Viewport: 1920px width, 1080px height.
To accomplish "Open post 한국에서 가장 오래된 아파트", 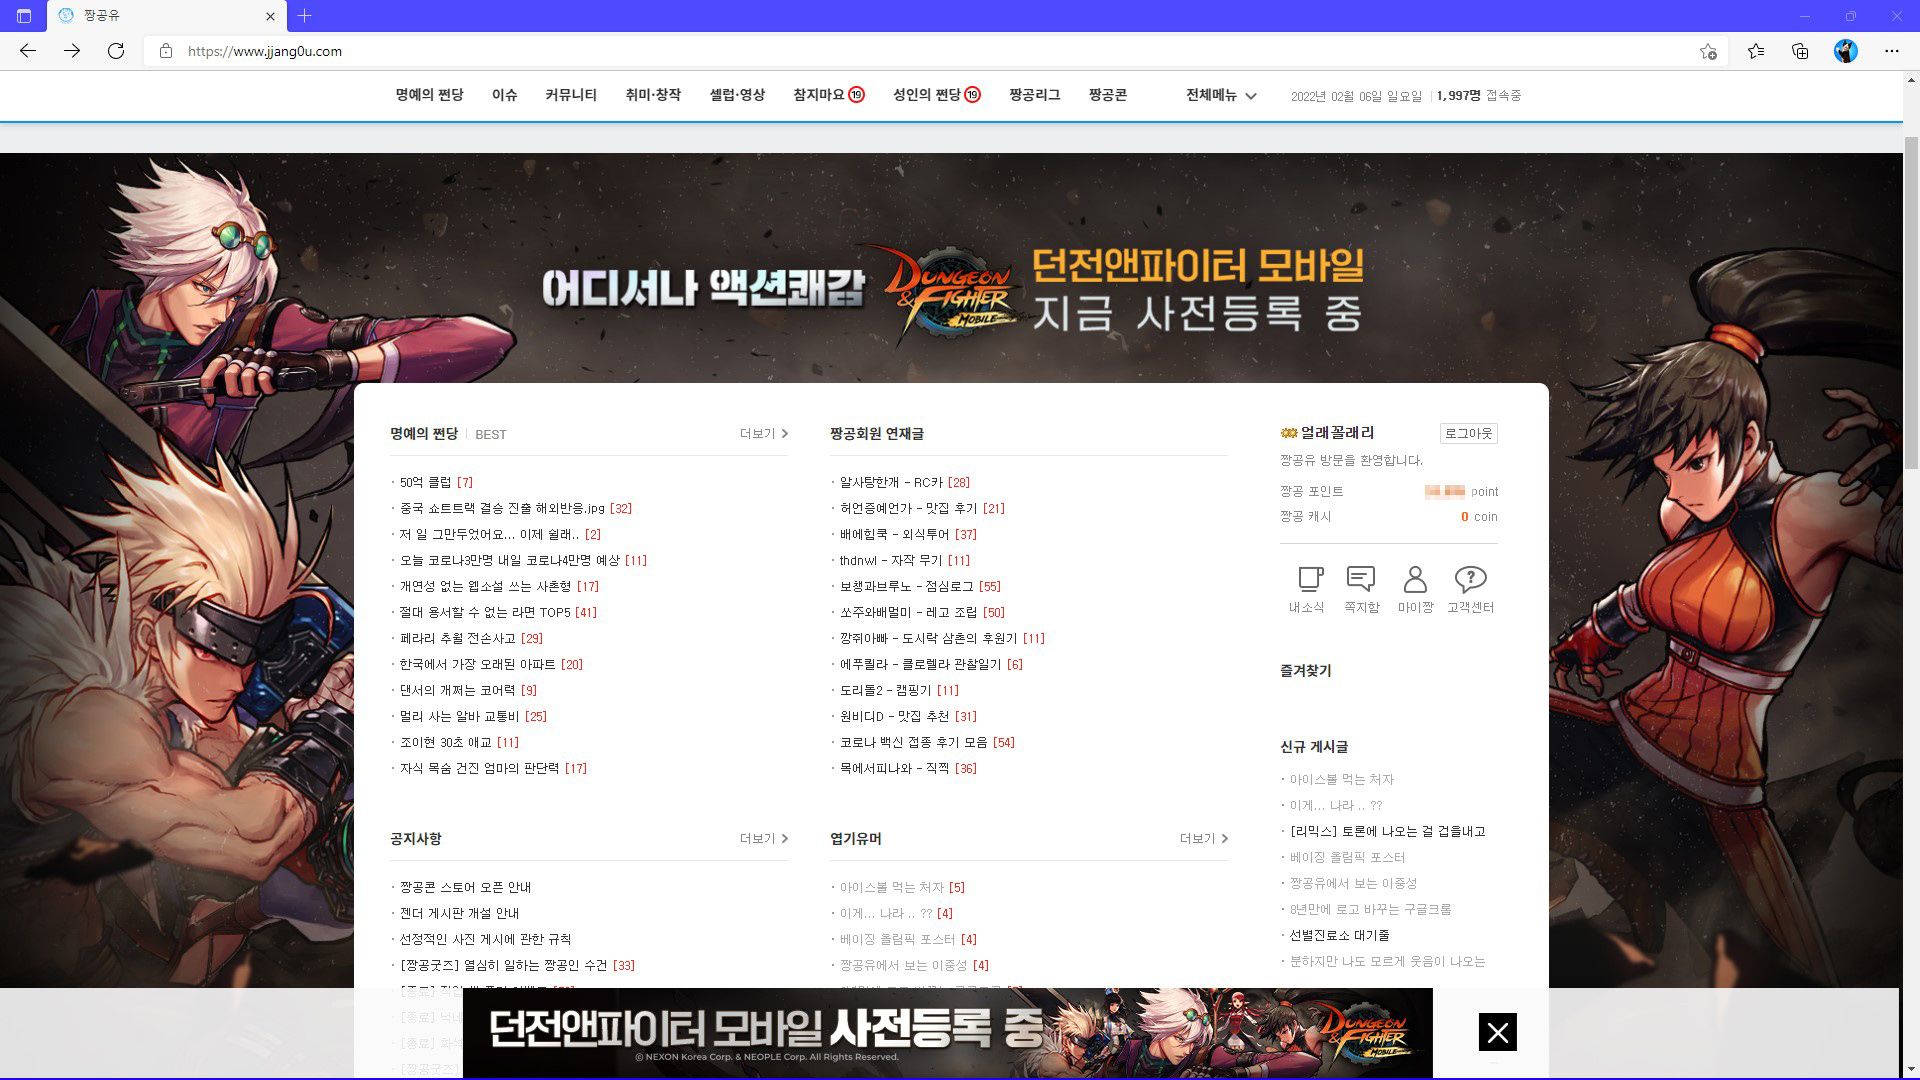I will 477,665.
